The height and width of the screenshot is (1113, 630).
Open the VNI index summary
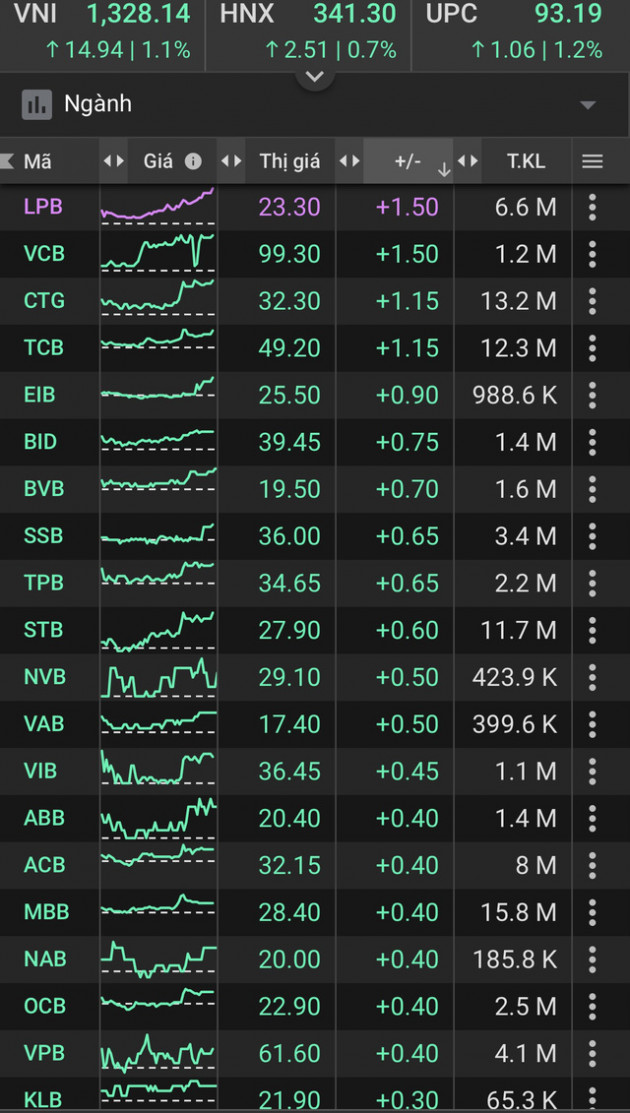point(102,31)
